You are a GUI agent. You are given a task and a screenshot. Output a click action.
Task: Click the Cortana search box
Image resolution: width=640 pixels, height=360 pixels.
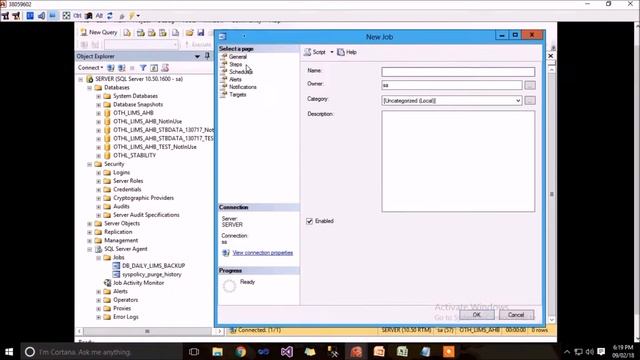coord(102,352)
